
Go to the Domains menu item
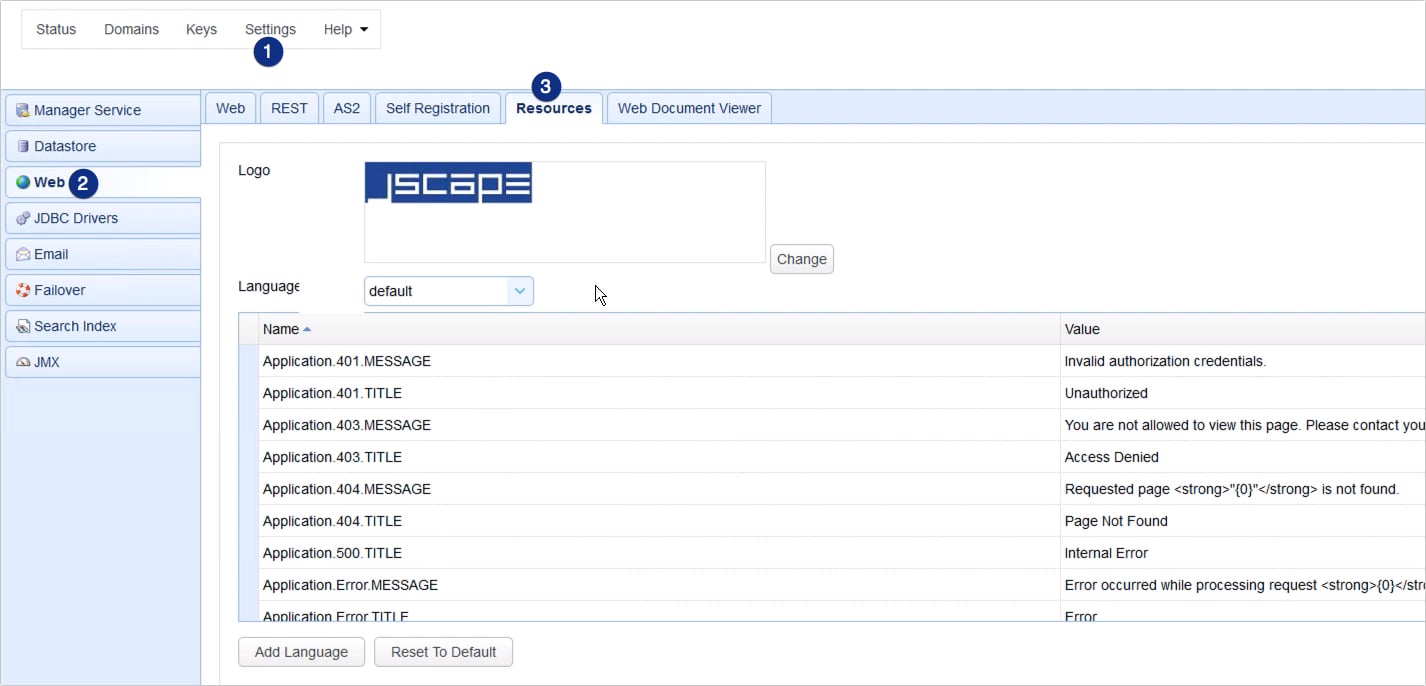[x=131, y=29]
